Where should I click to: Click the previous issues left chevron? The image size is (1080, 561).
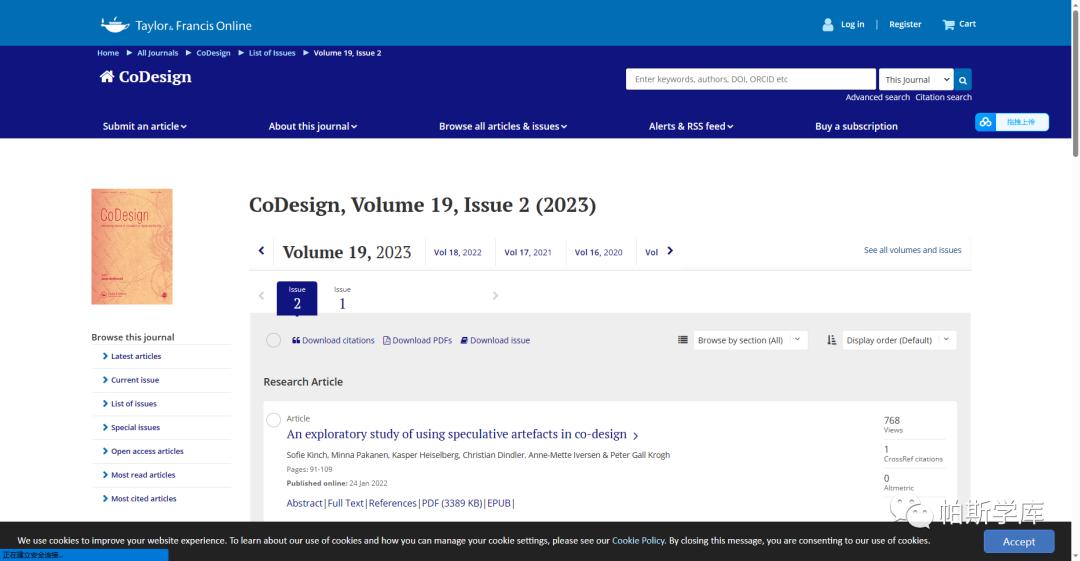(x=261, y=296)
